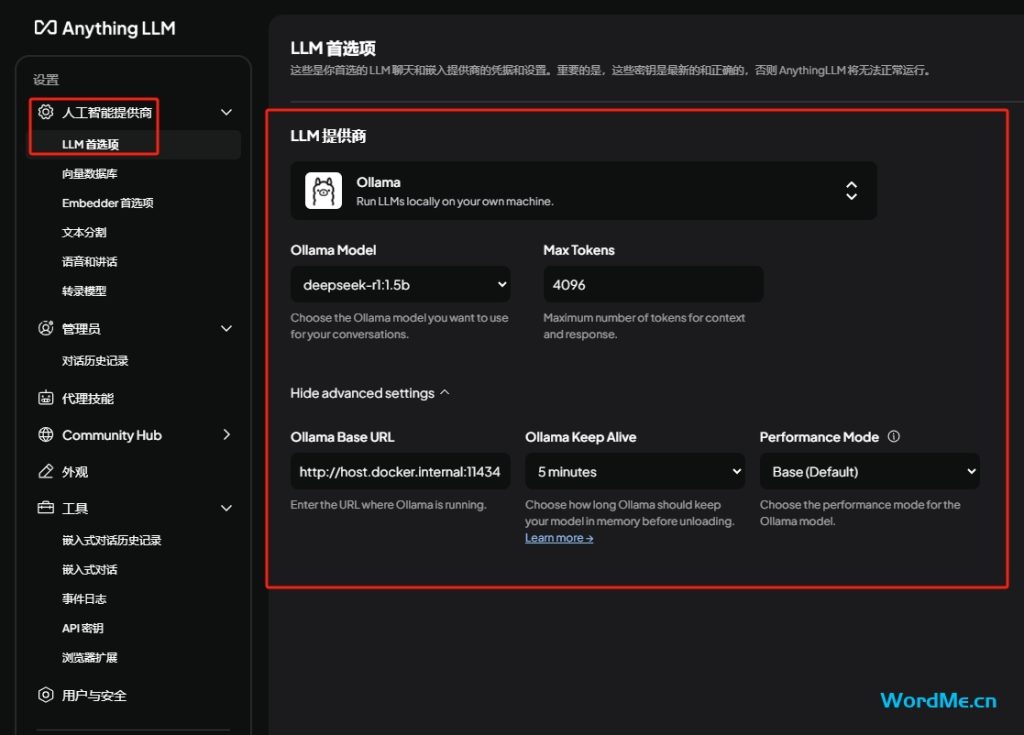Image resolution: width=1024 pixels, height=735 pixels.
Task: Click the 外观 pencil icon
Action: pyautogui.click(x=45, y=471)
